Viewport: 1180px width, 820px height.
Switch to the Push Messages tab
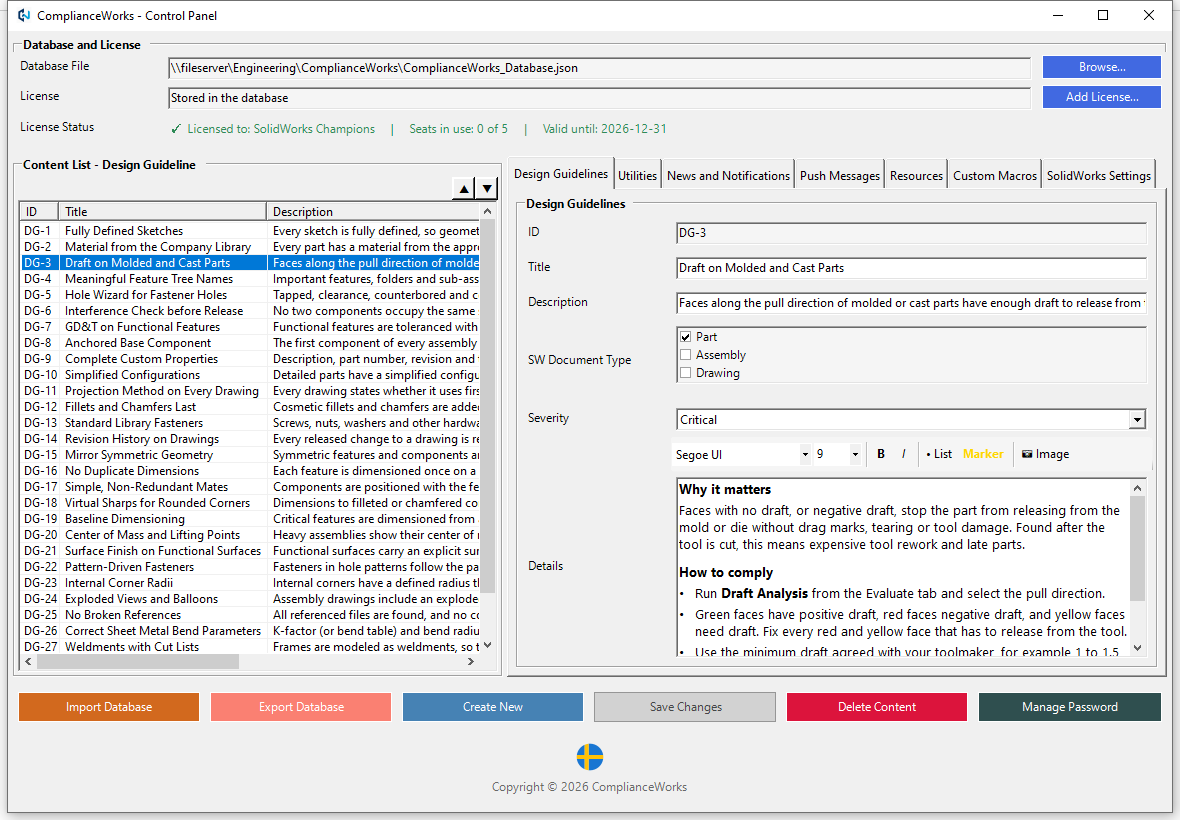coord(839,176)
